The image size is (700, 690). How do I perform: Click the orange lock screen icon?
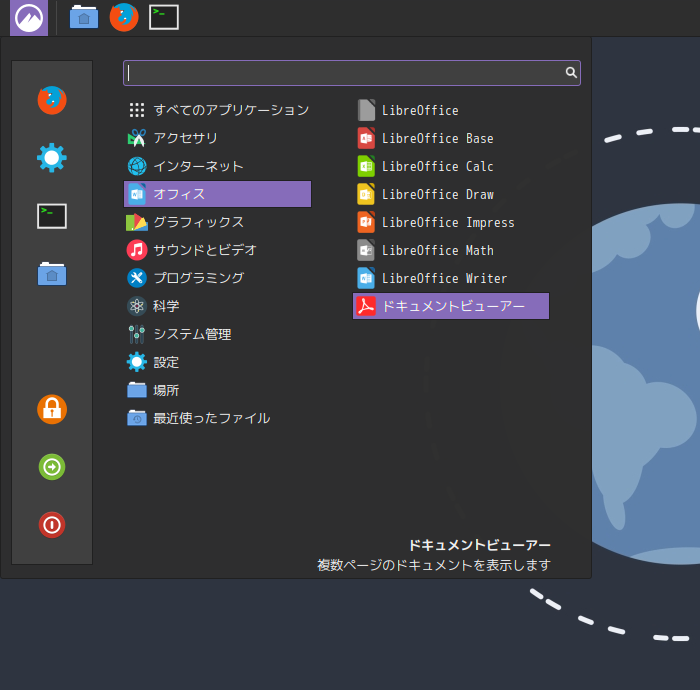52,408
